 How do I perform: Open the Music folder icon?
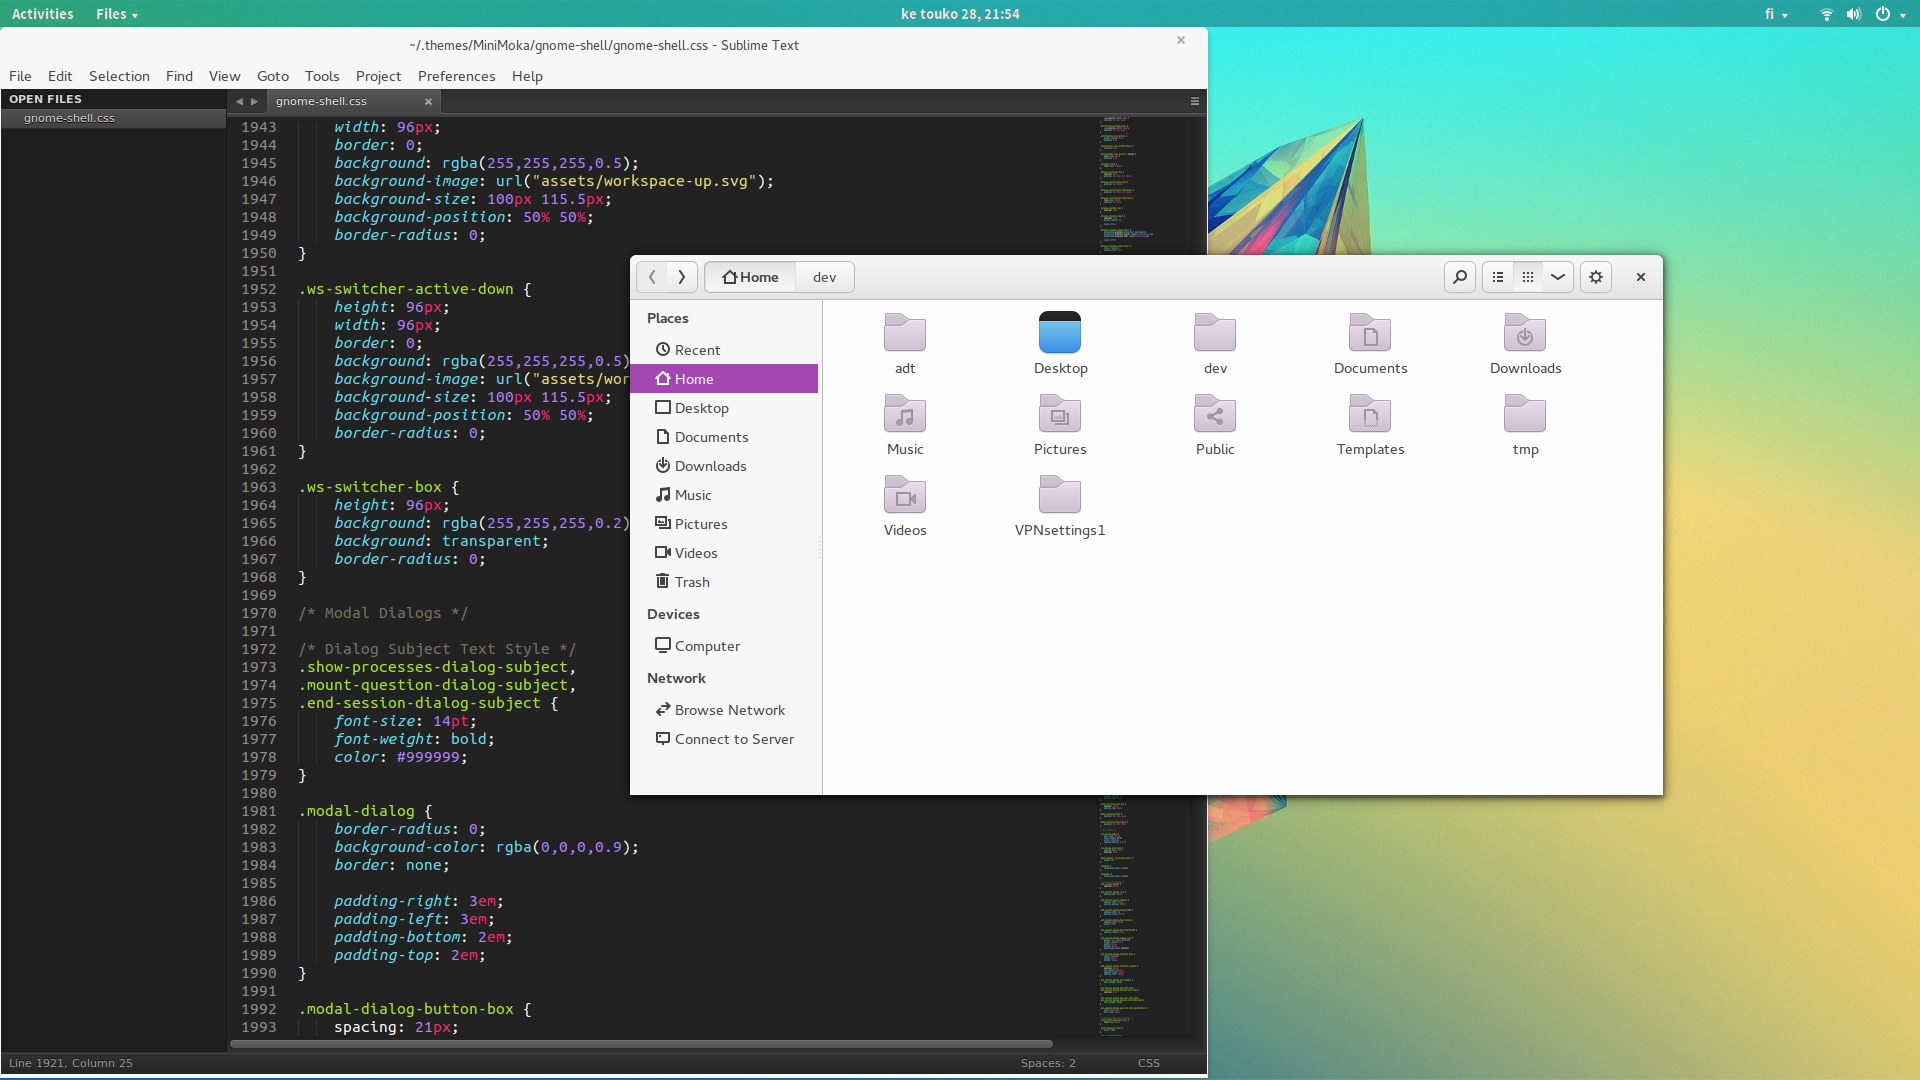[905, 415]
